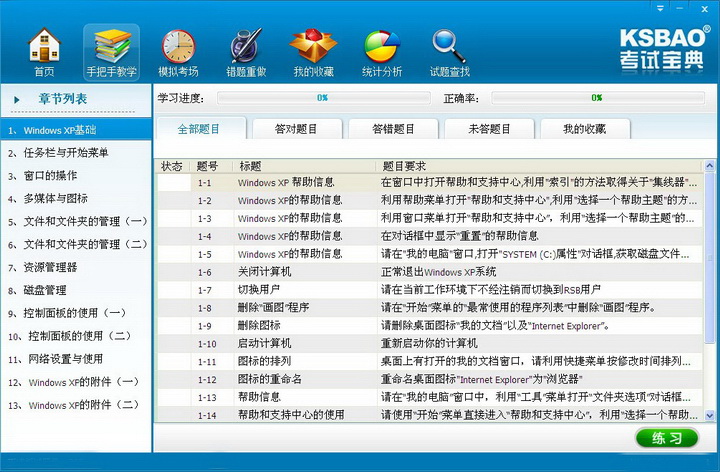Open 统计分析 pie chart icon

(382, 52)
